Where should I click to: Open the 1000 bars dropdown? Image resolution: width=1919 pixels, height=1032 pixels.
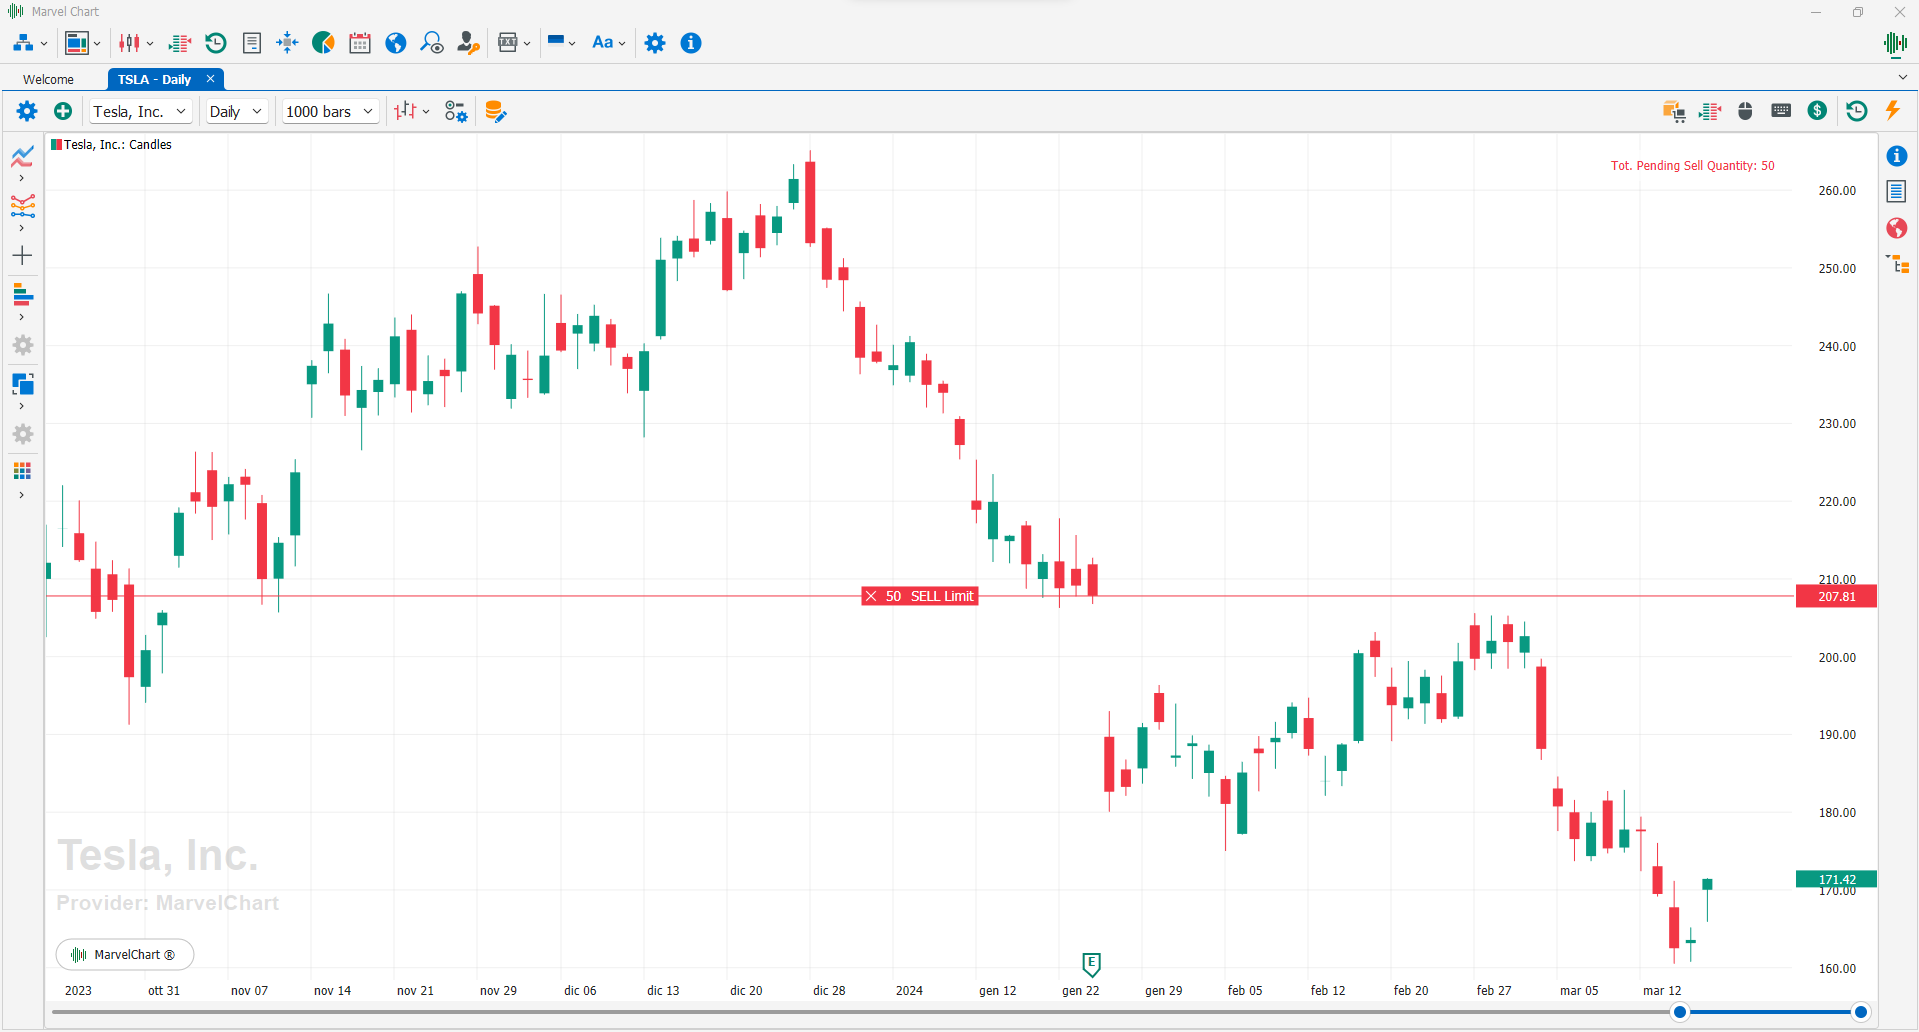coord(329,111)
